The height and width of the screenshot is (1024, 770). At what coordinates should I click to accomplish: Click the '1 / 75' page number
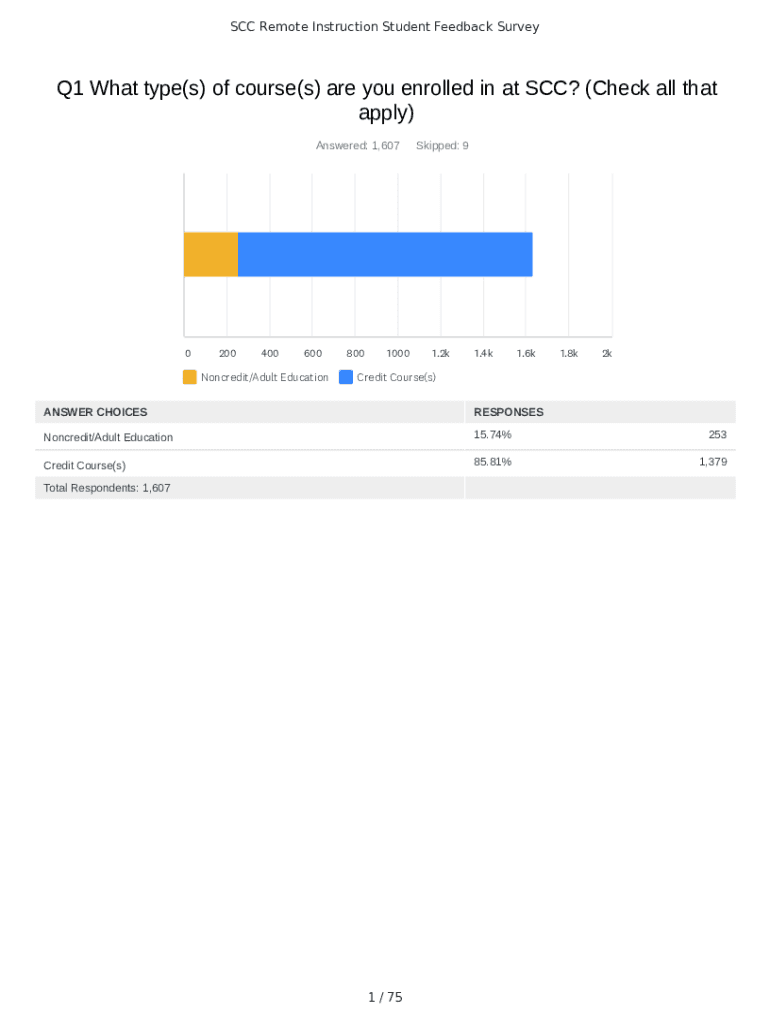(x=385, y=997)
